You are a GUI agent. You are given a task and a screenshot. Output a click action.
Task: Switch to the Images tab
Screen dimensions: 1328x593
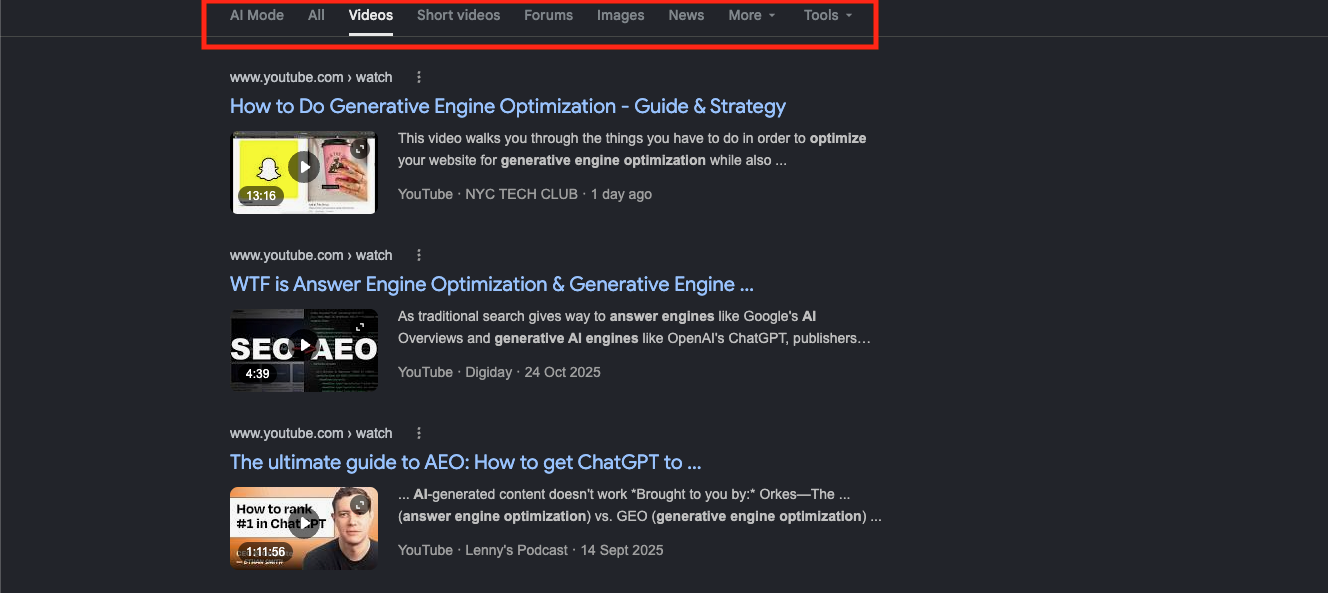point(620,15)
